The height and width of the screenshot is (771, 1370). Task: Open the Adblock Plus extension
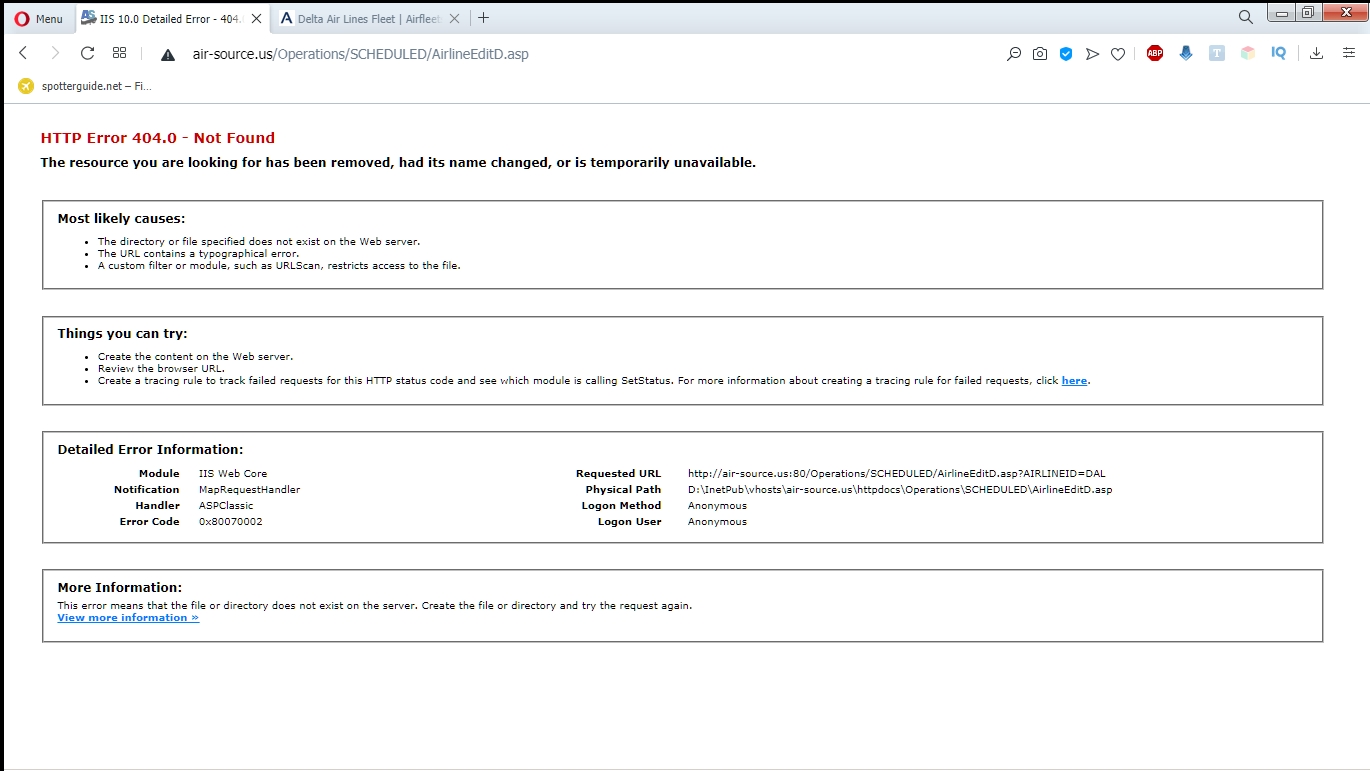click(1155, 54)
